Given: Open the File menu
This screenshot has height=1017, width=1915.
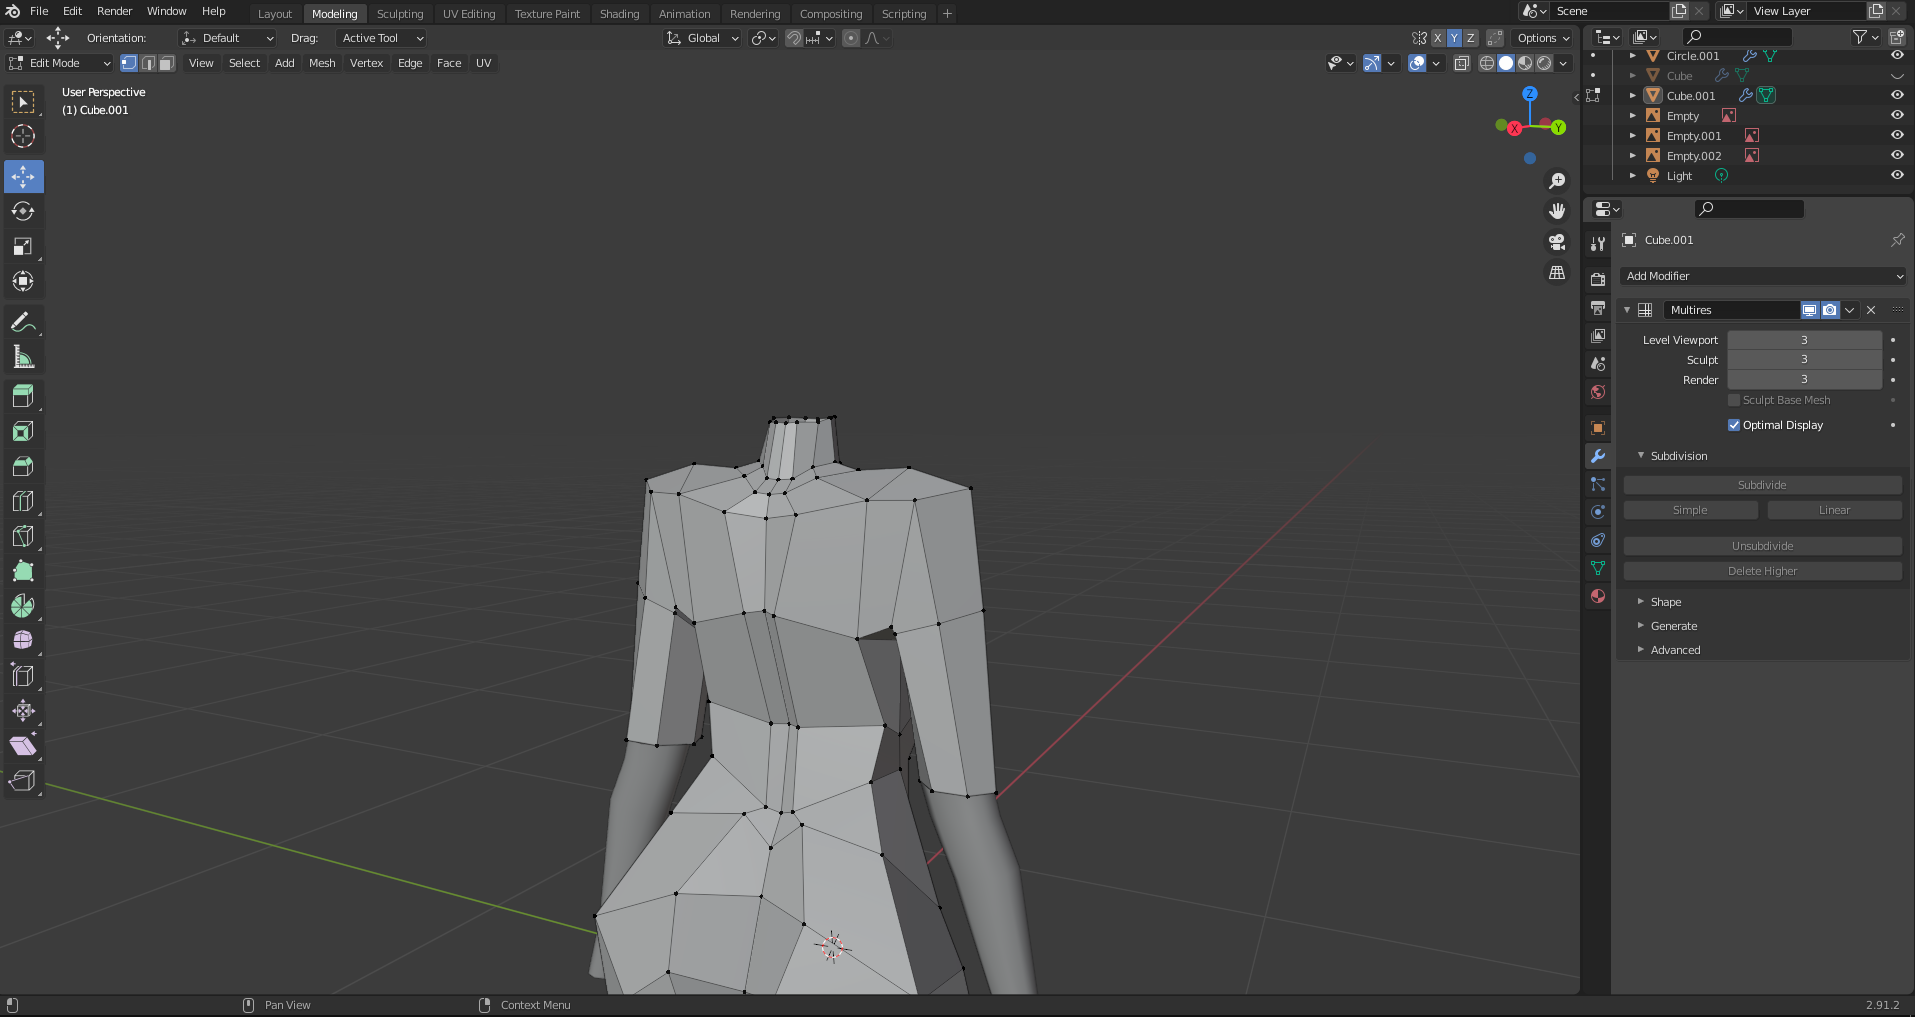Looking at the screenshot, I should 39,11.
